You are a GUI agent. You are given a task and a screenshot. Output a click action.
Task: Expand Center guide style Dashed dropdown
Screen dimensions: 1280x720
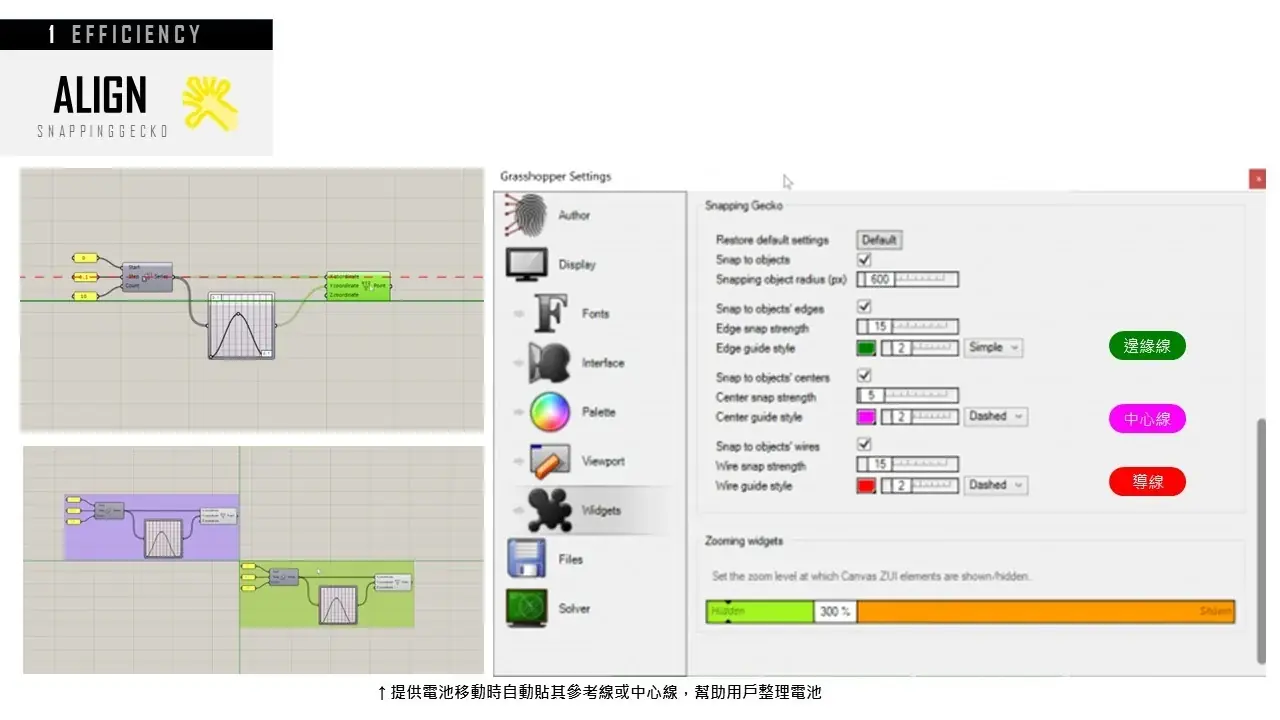(996, 416)
